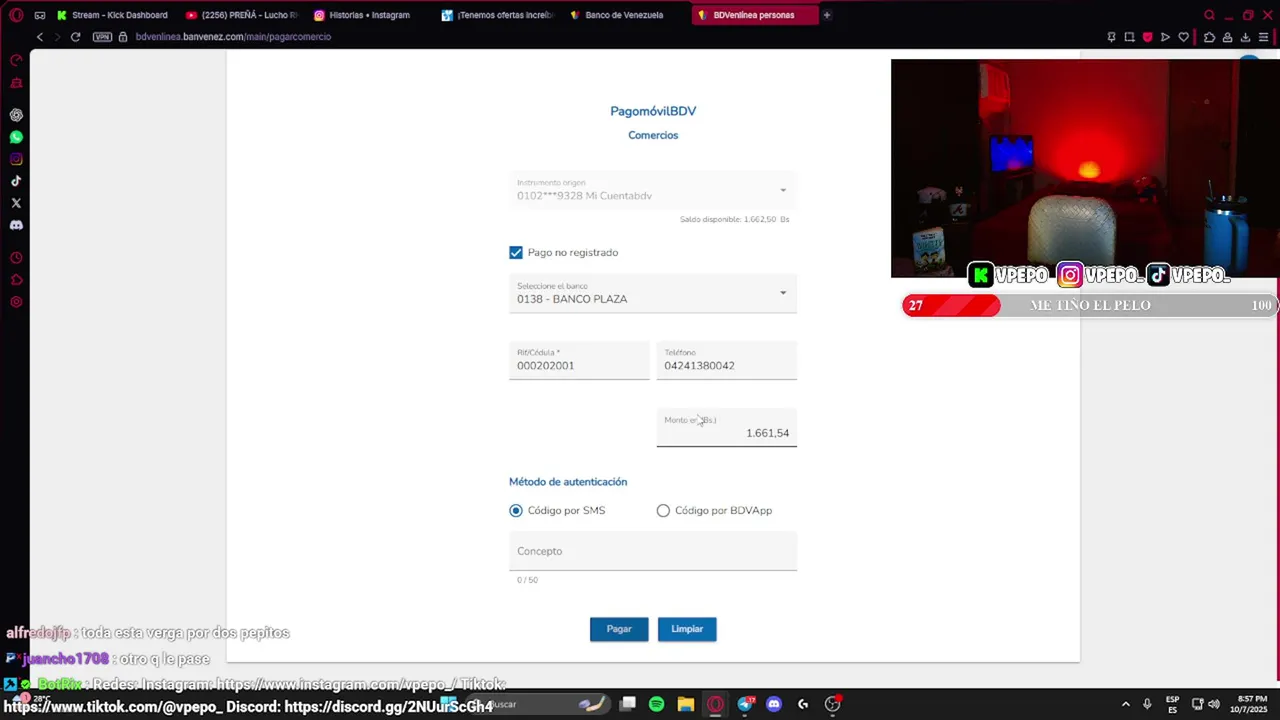This screenshot has width=1280, height=720.
Task: Click the volume icon in system tray
Action: 1213,704
